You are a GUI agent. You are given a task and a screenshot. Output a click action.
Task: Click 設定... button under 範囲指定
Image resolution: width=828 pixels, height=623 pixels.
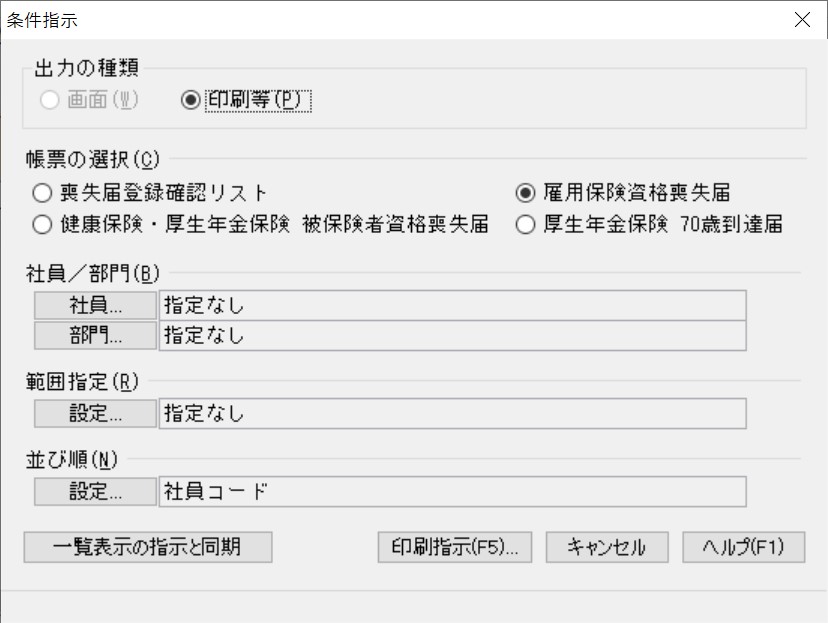click(x=96, y=413)
